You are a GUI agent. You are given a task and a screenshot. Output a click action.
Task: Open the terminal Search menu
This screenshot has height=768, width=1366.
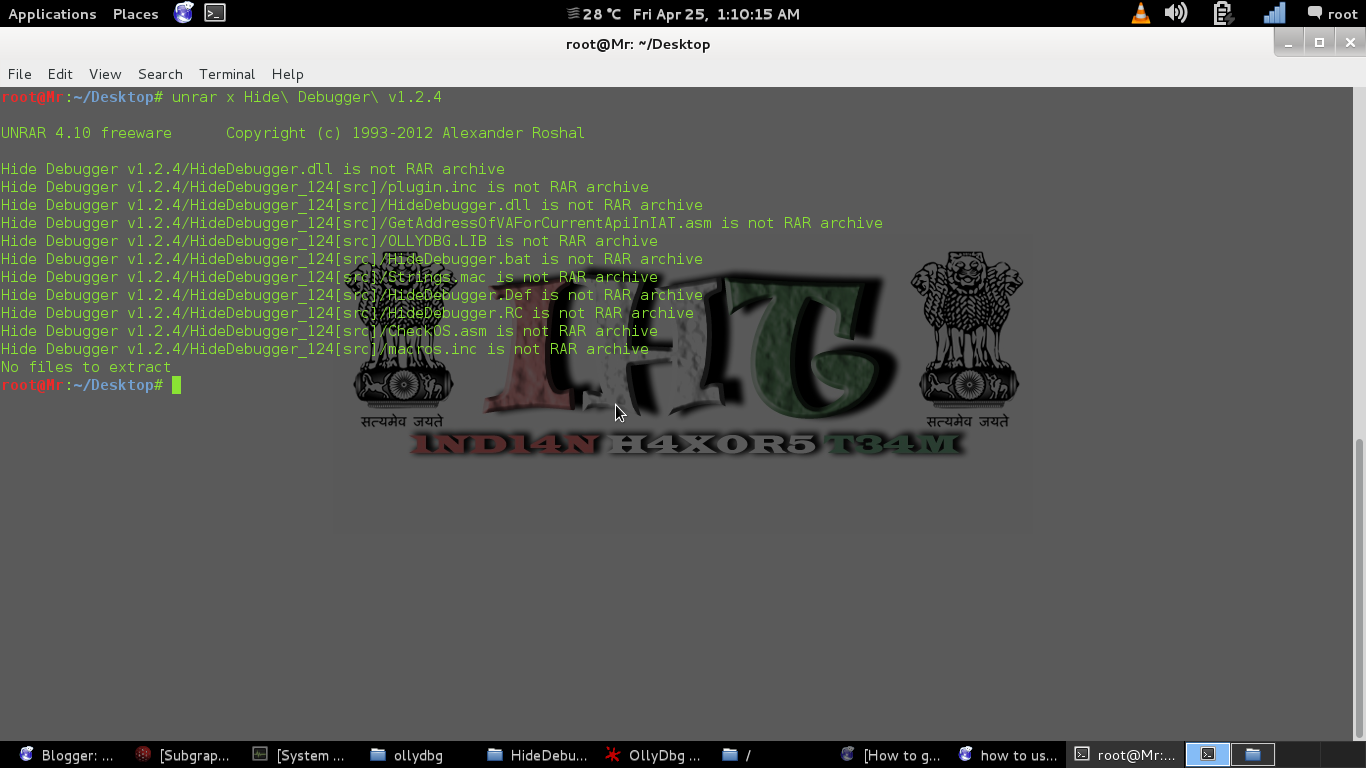[160, 74]
